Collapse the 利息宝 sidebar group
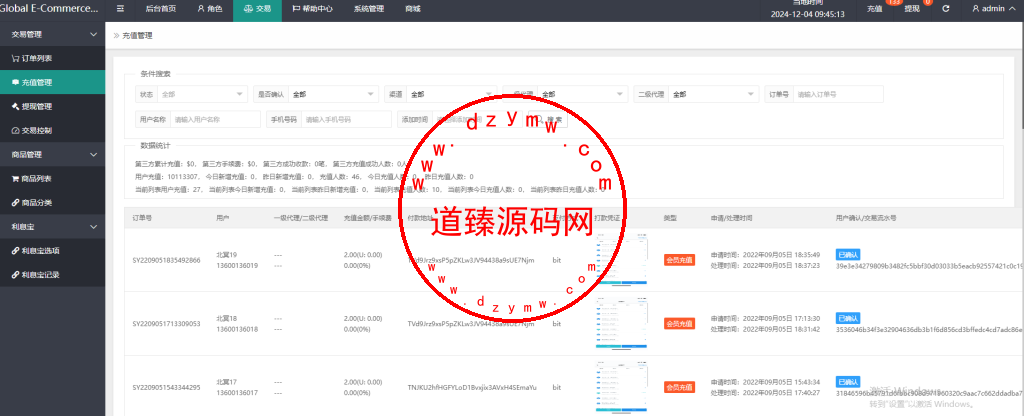Viewport: 1024px width, 416px height. pyautogui.click(x=52, y=227)
